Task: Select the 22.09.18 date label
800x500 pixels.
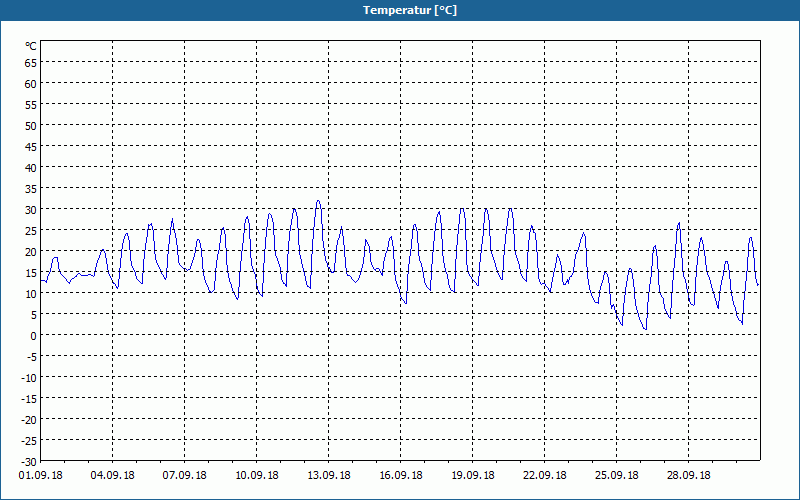Action: pos(544,476)
